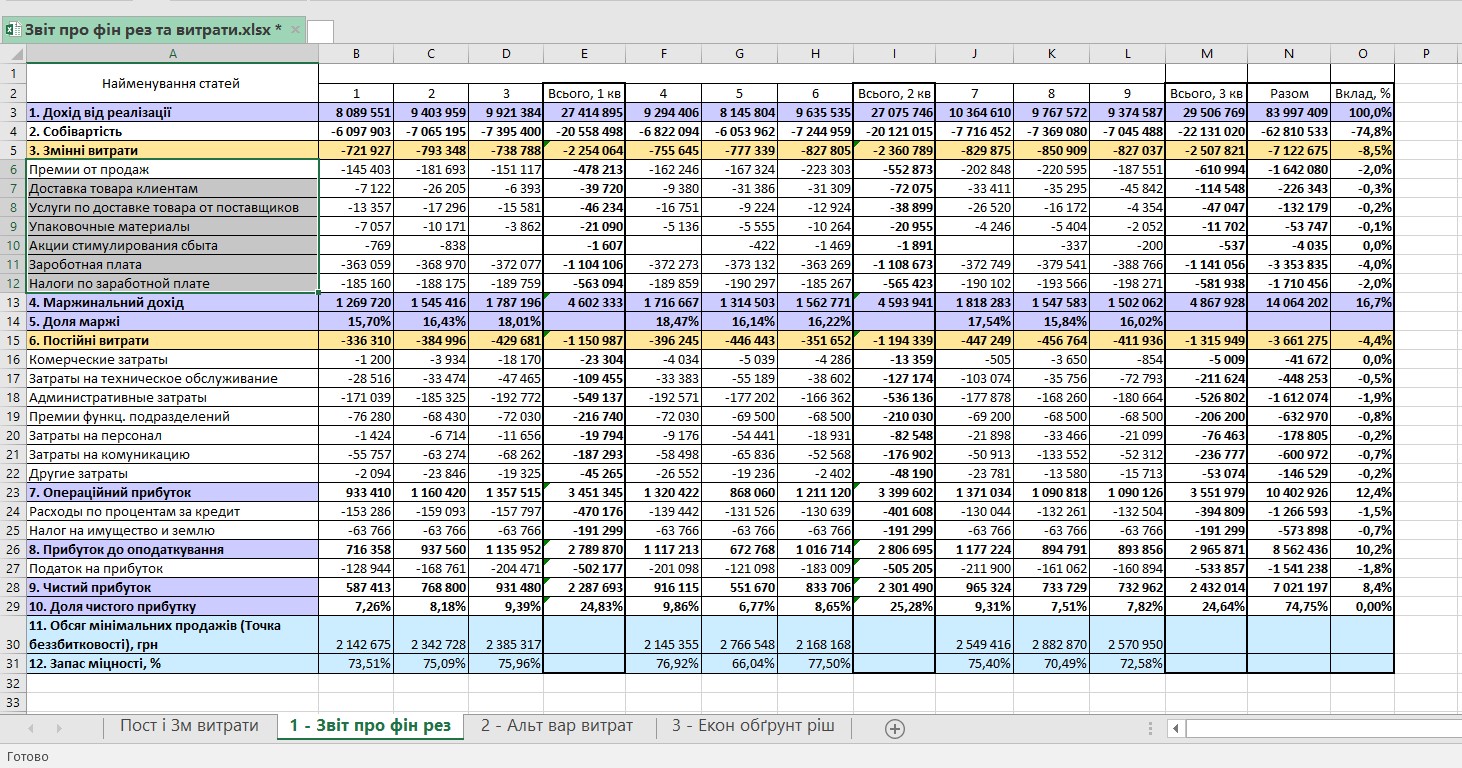Select the 2. Собівартість row label
The image size is (1462, 768).
point(172,131)
